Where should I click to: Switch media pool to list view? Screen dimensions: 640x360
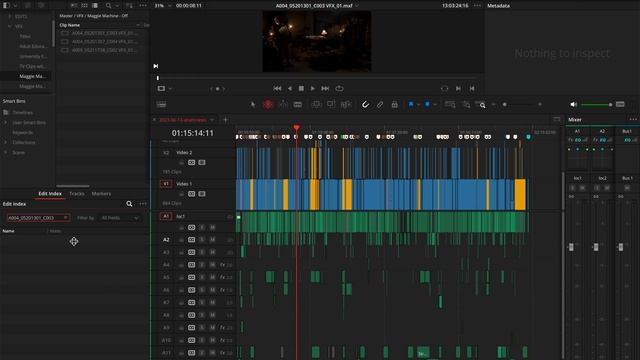coord(95,6)
